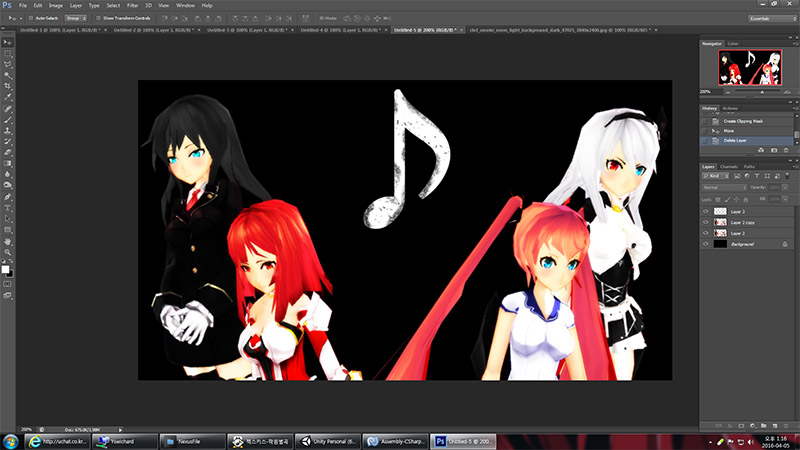The width and height of the screenshot is (800, 450).
Task: Select the Healing Brush tool
Action: click(8, 109)
